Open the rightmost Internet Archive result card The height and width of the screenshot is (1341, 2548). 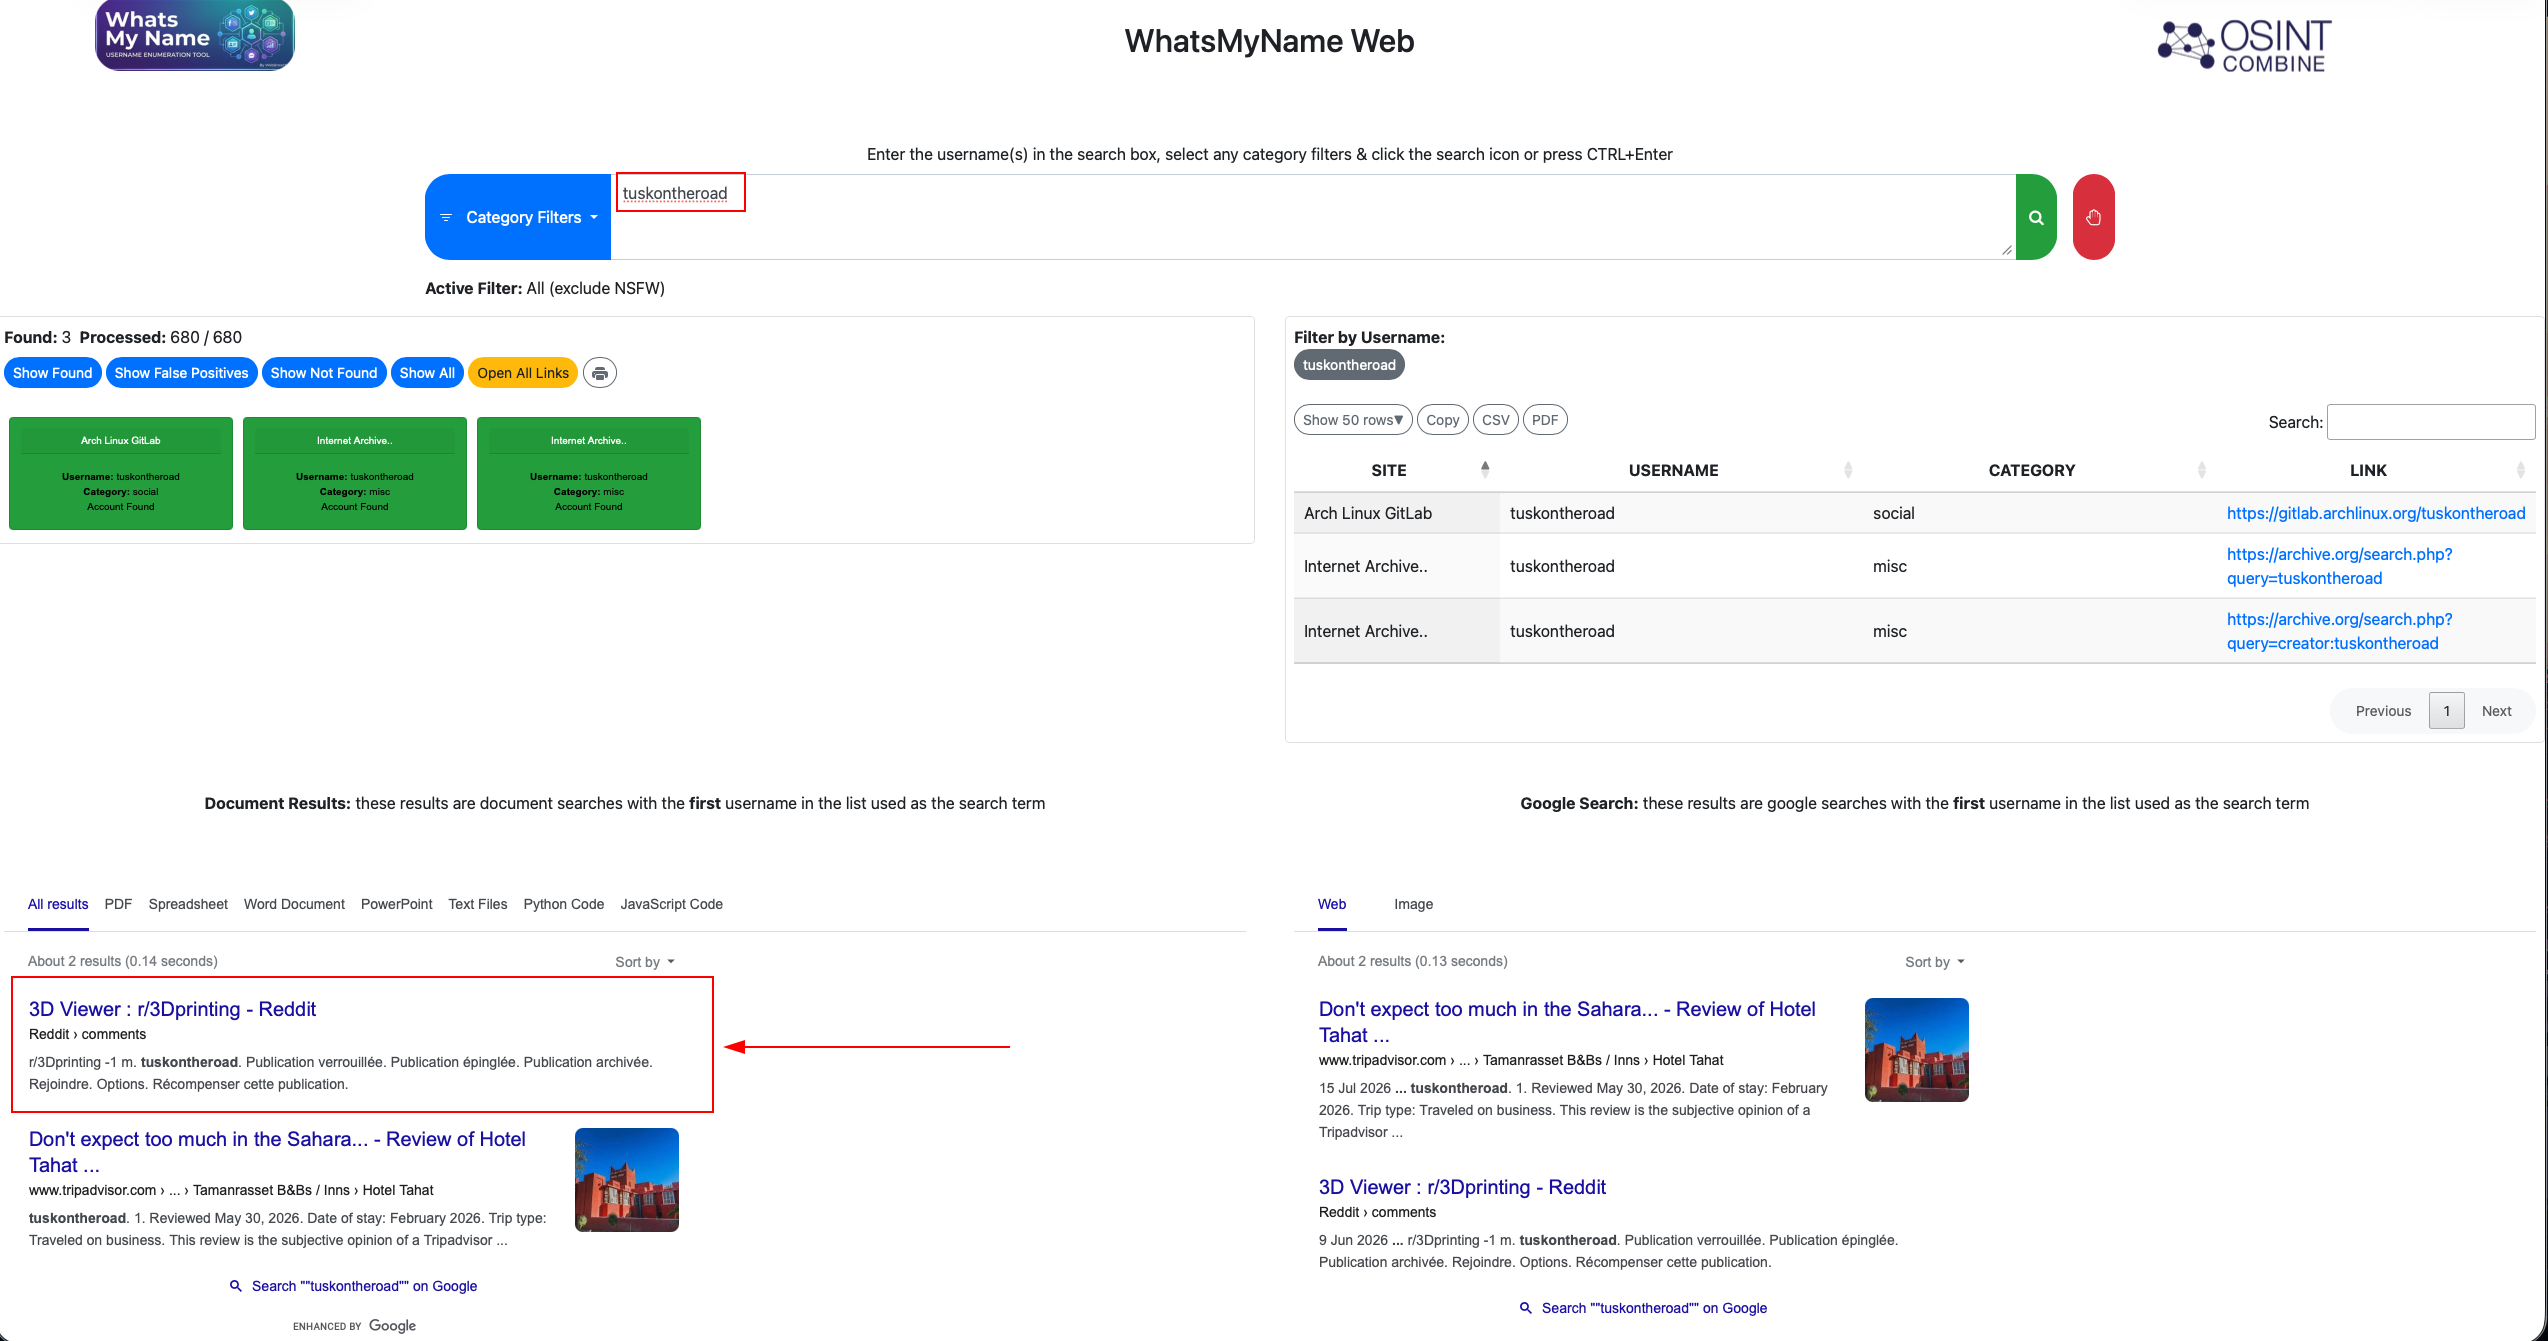[x=589, y=473]
